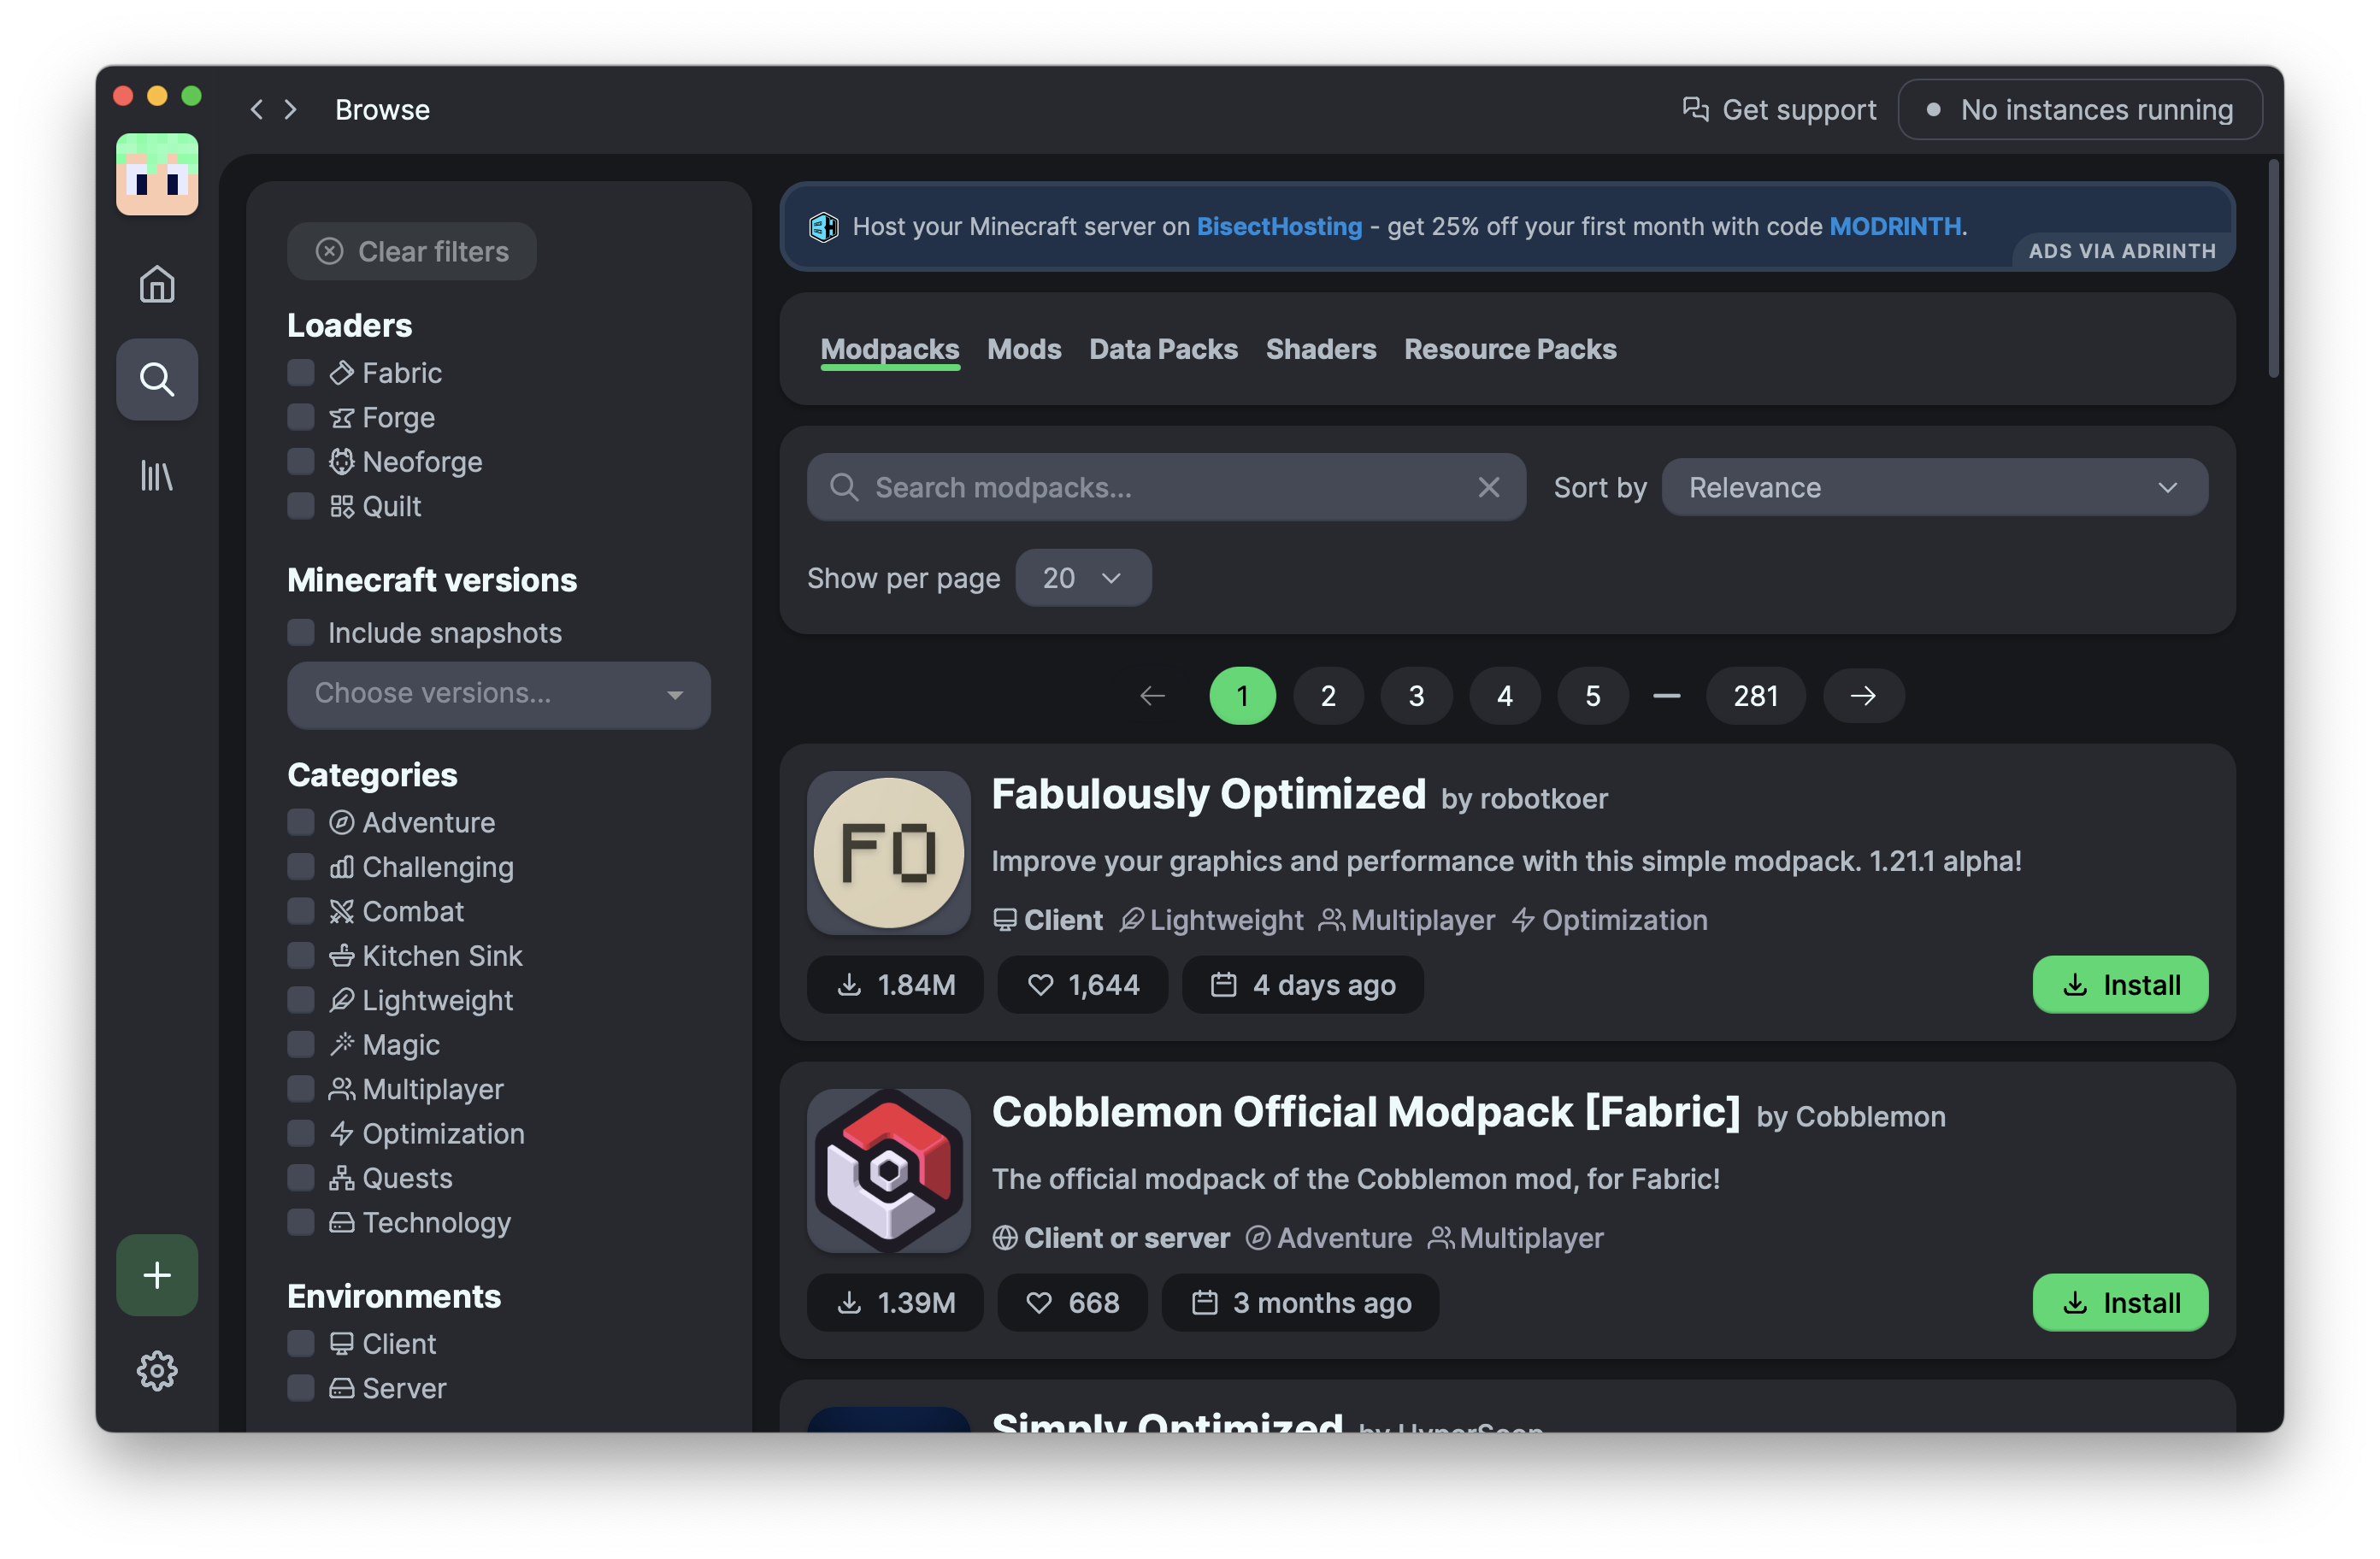Click the Fabulously Optimized FO icon
The width and height of the screenshot is (2380, 1559).
(x=888, y=852)
